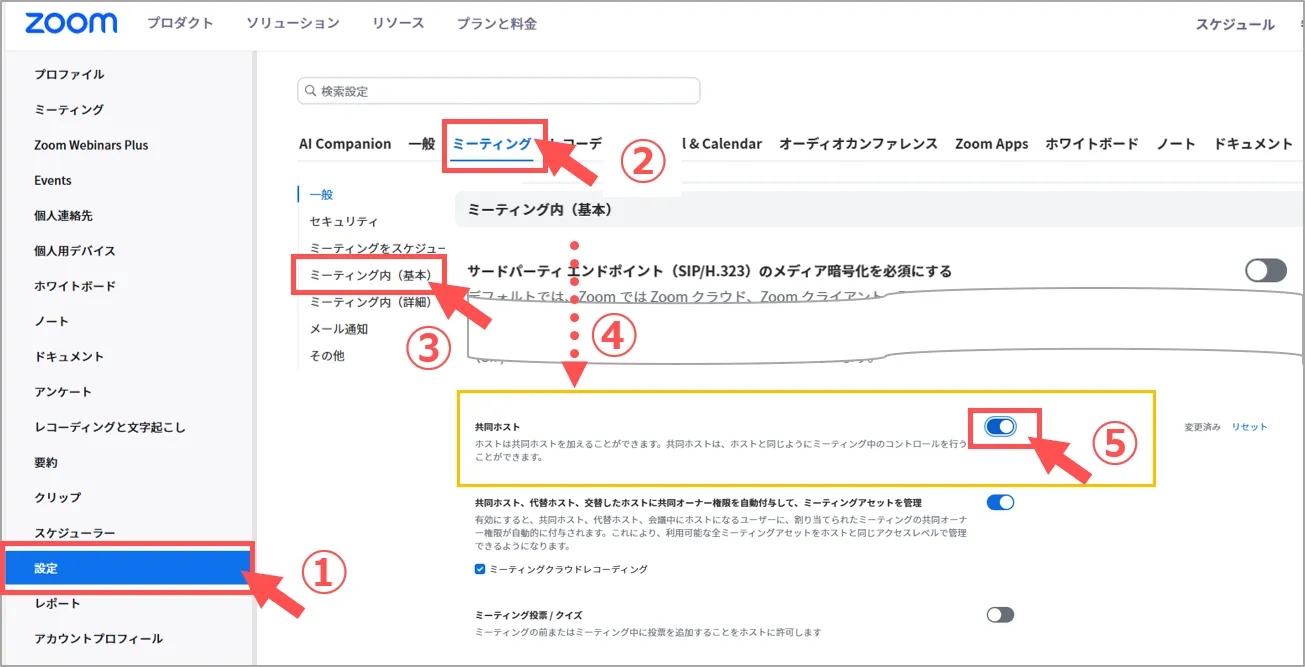This screenshot has height=667, width=1305.
Task: Disable auto co-owner permission toggle
Action: (1000, 502)
